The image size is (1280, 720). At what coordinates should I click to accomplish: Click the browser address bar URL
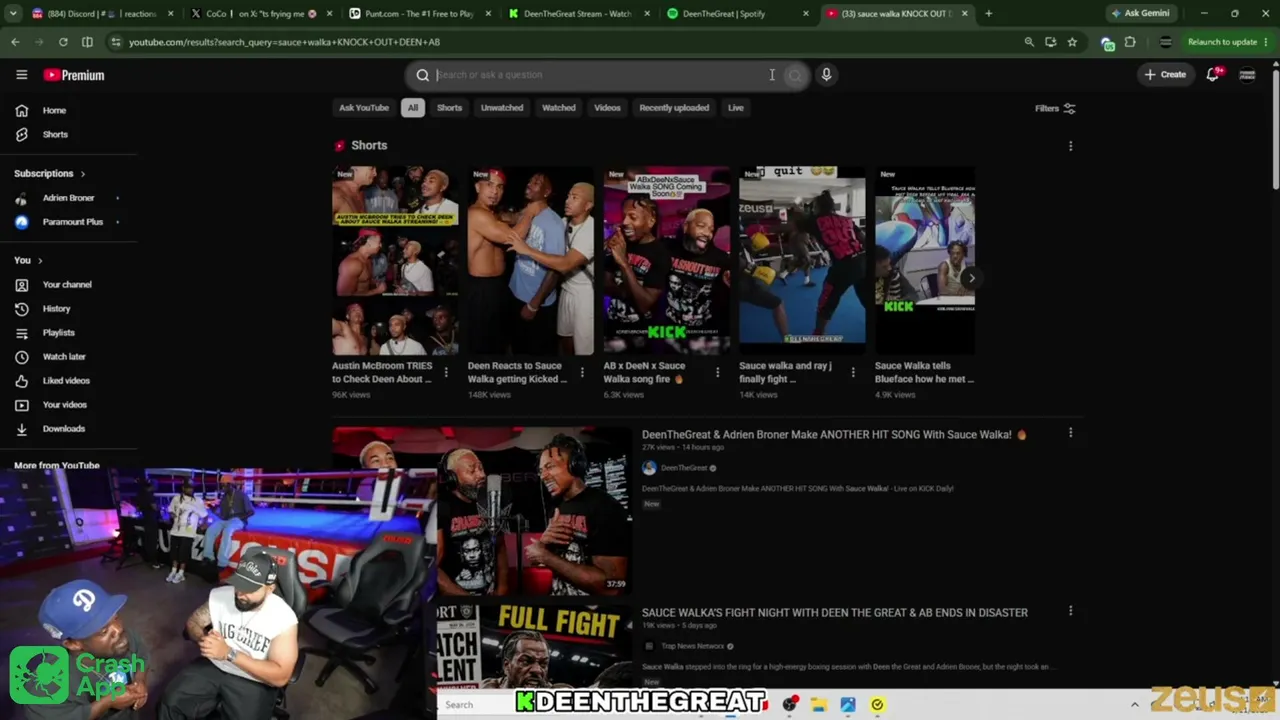point(284,42)
